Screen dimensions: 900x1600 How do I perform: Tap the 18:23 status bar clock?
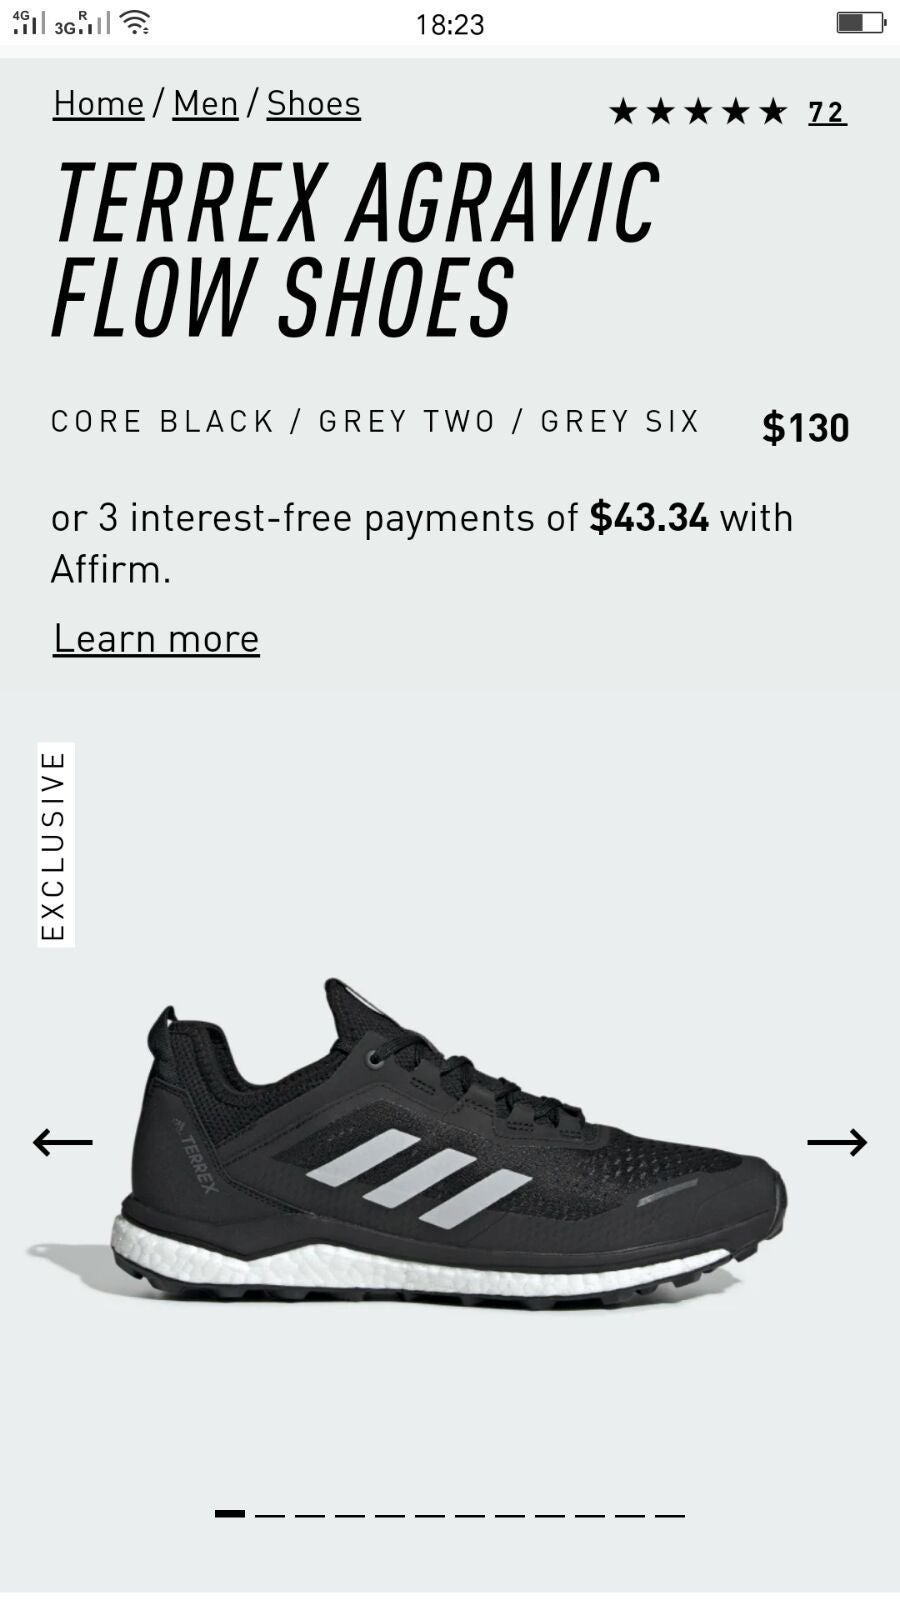click(450, 24)
